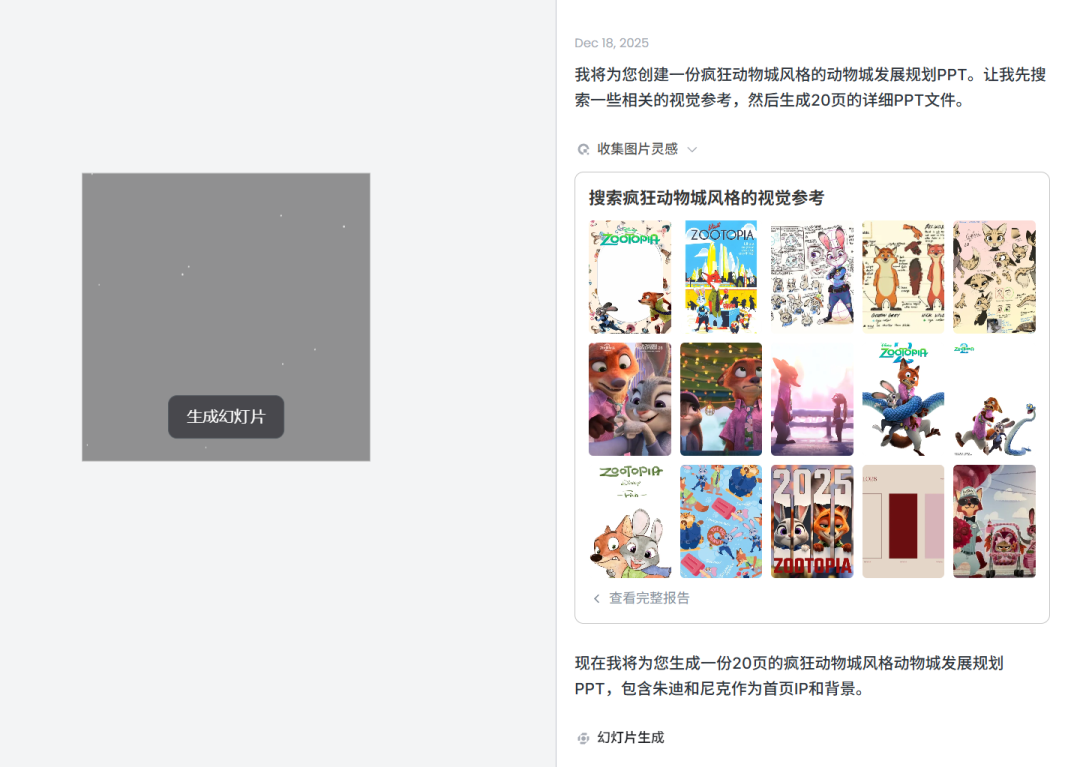
Task: Open the red color palette card thumbnail
Action: click(903, 520)
